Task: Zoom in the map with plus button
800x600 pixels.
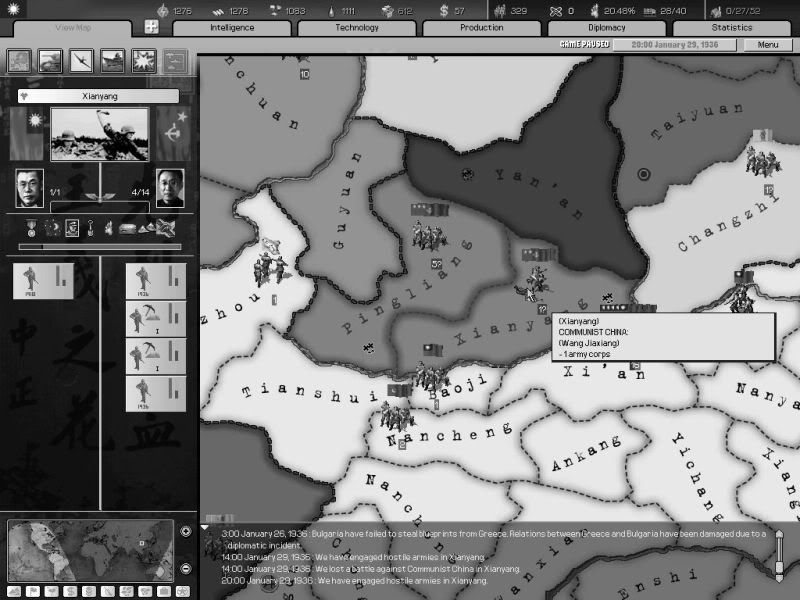Action: 186,531
